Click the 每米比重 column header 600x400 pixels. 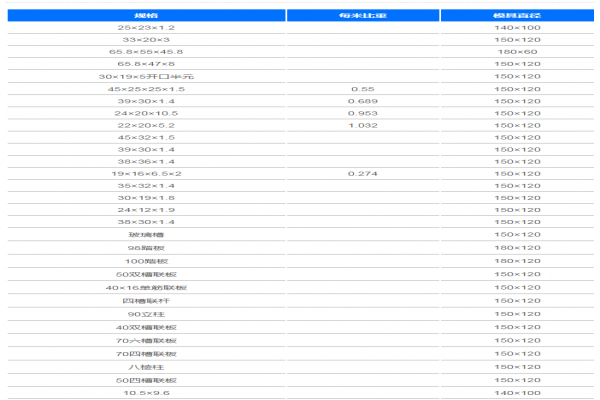point(363,15)
